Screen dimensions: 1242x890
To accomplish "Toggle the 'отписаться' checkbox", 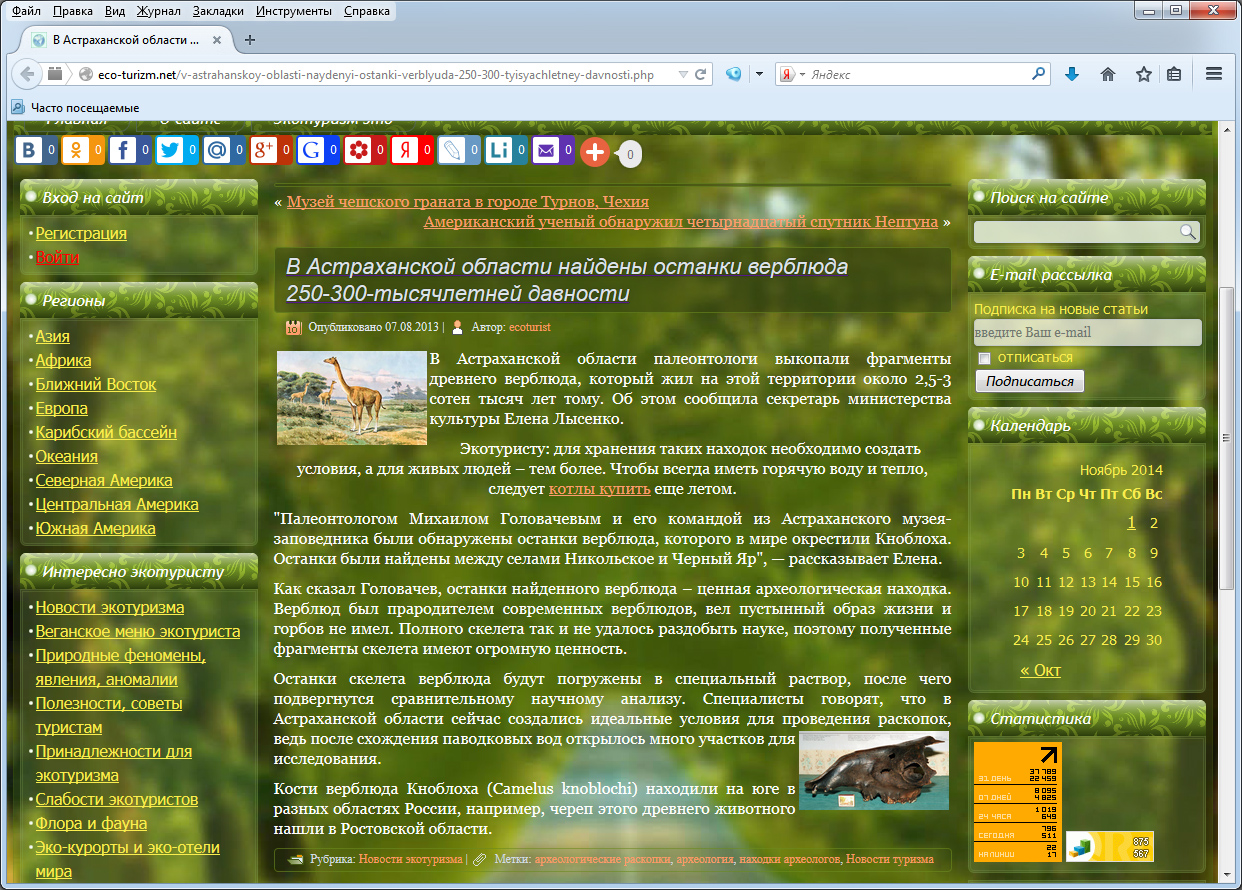I will tap(984, 358).
